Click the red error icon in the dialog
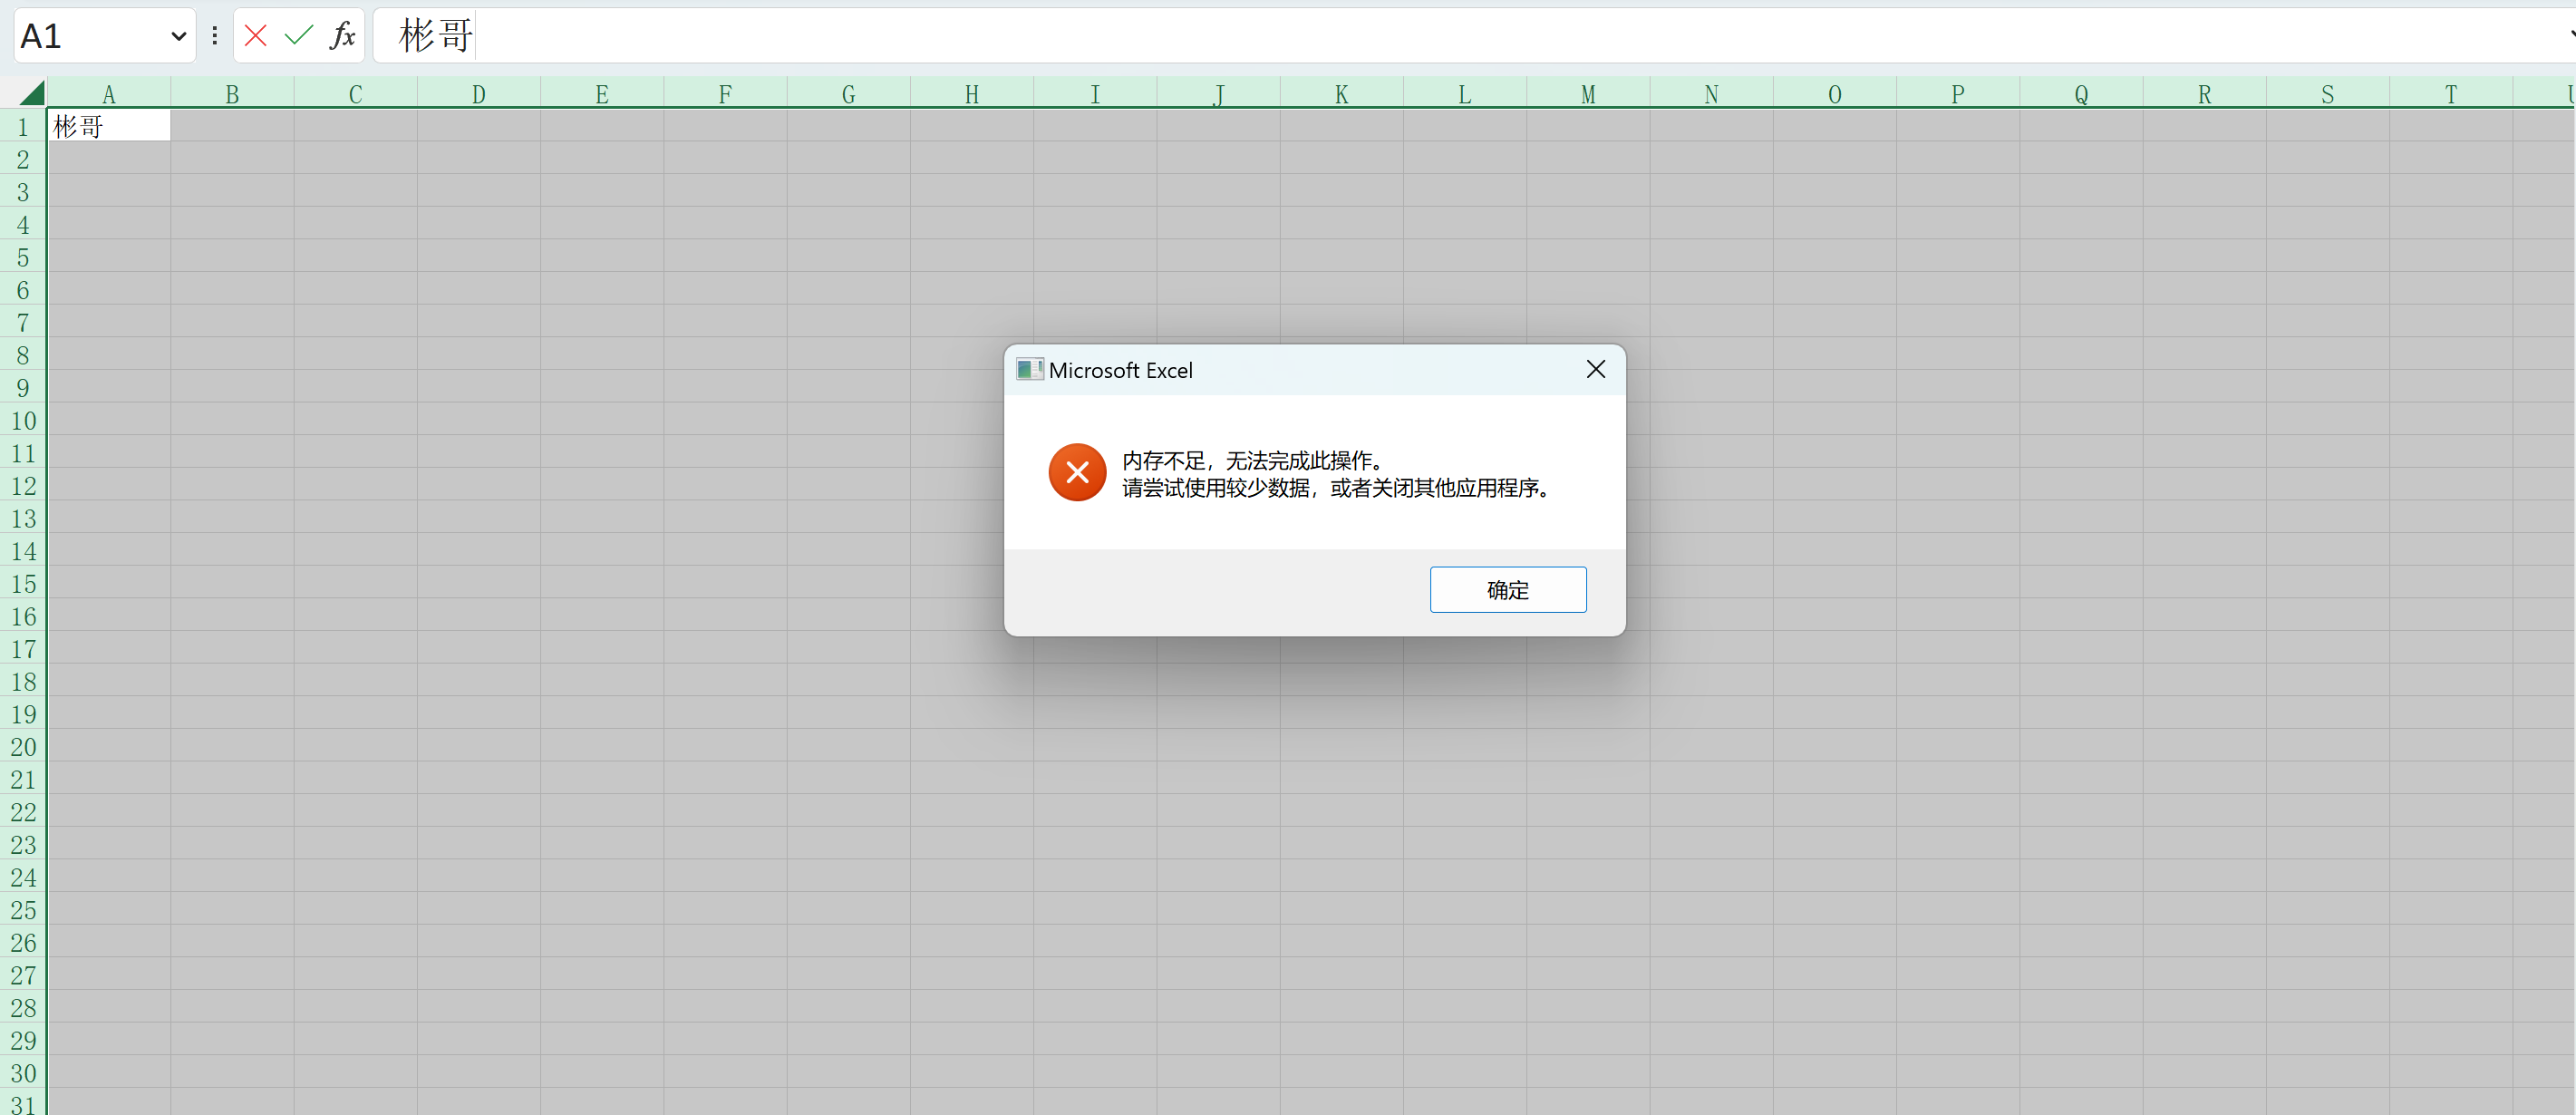Viewport: 2576px width, 1115px height. [x=1076, y=472]
